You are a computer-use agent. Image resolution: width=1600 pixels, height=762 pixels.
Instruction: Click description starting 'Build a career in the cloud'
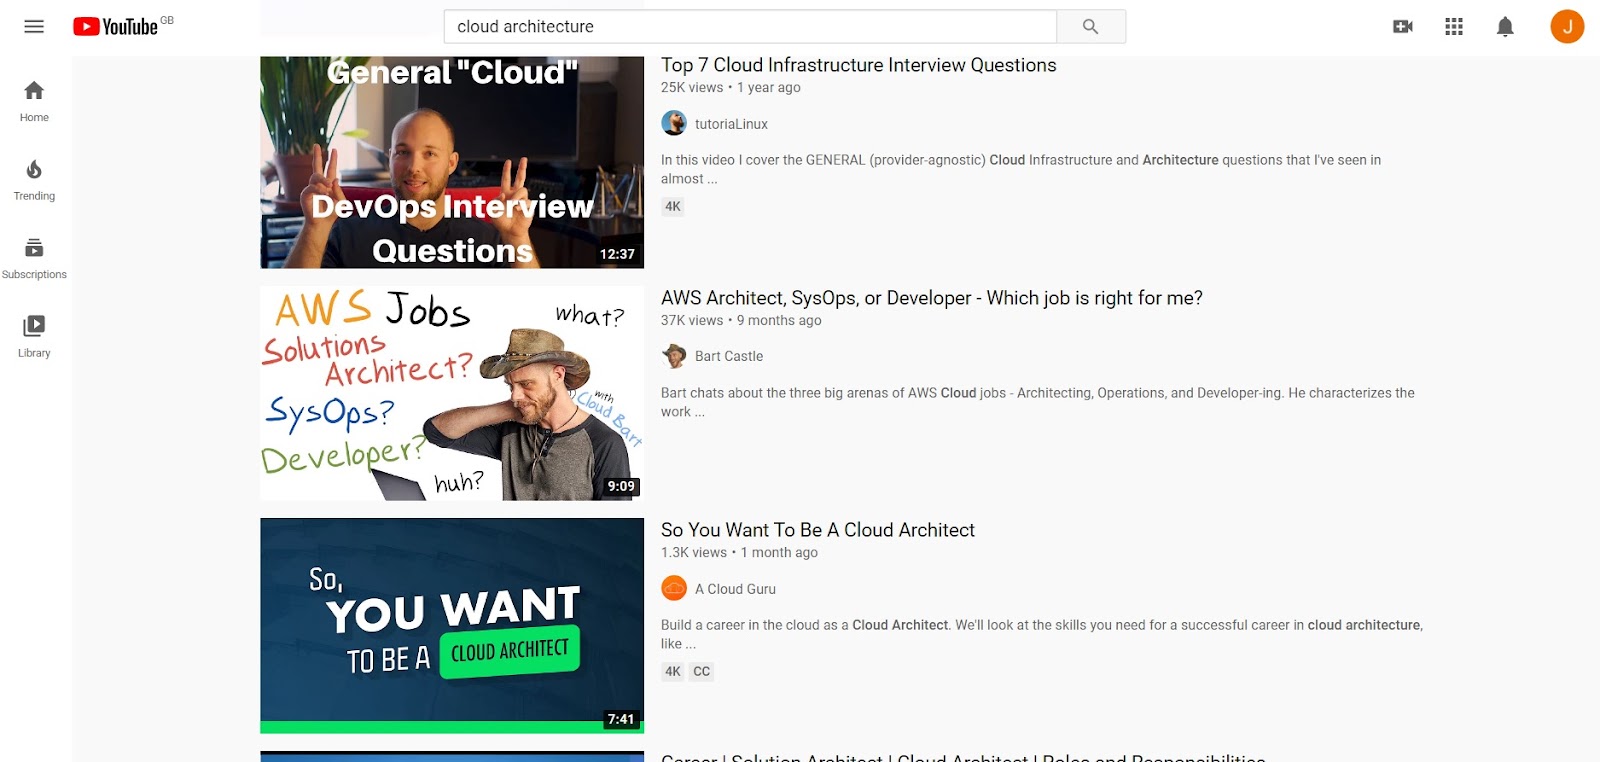click(x=1041, y=634)
